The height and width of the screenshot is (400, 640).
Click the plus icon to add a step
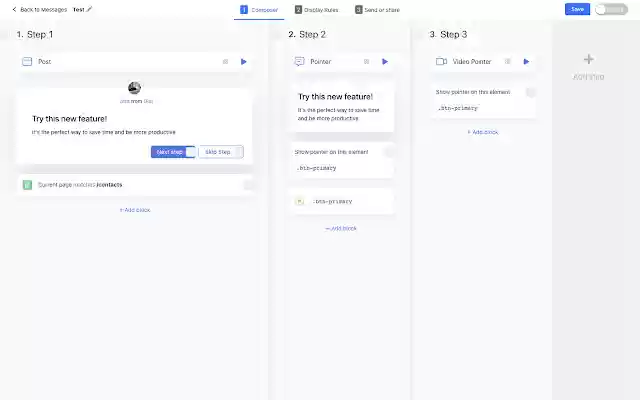[589, 60]
